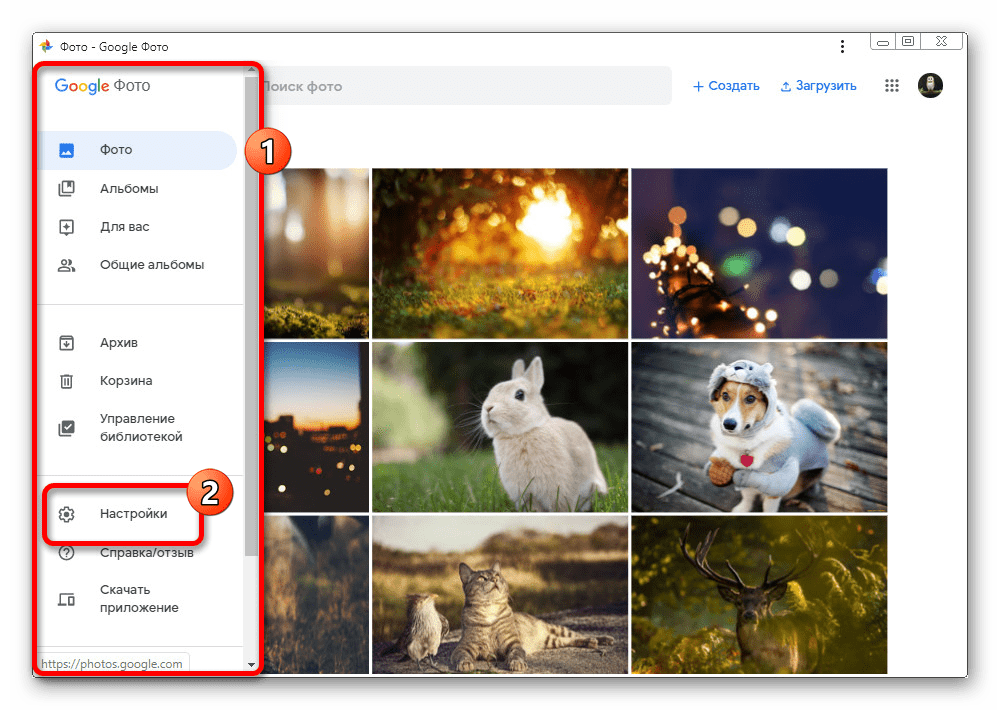Open the dog in costume photo

(x=759, y=427)
